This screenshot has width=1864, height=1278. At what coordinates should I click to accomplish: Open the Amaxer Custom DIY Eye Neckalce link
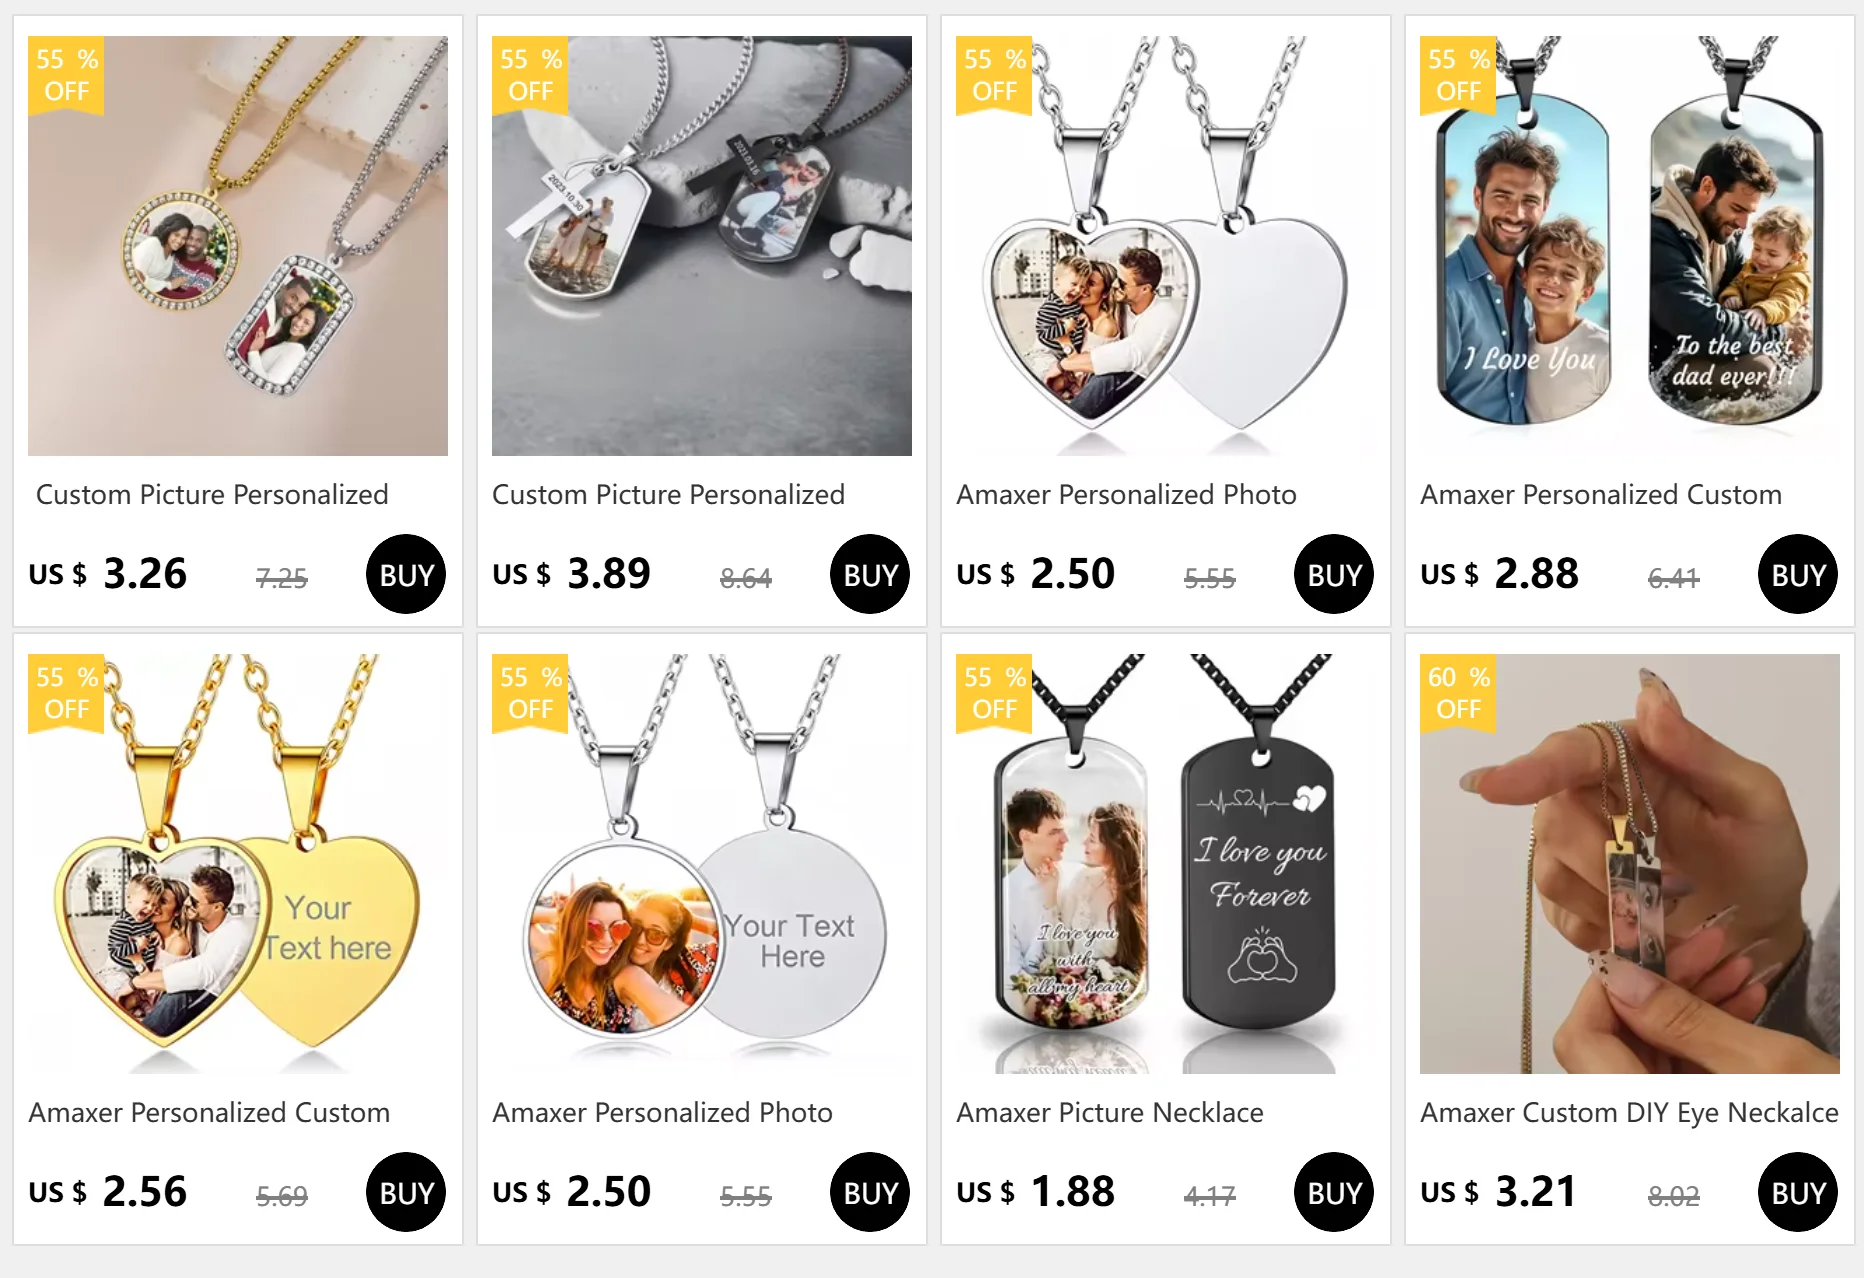point(1629,1113)
